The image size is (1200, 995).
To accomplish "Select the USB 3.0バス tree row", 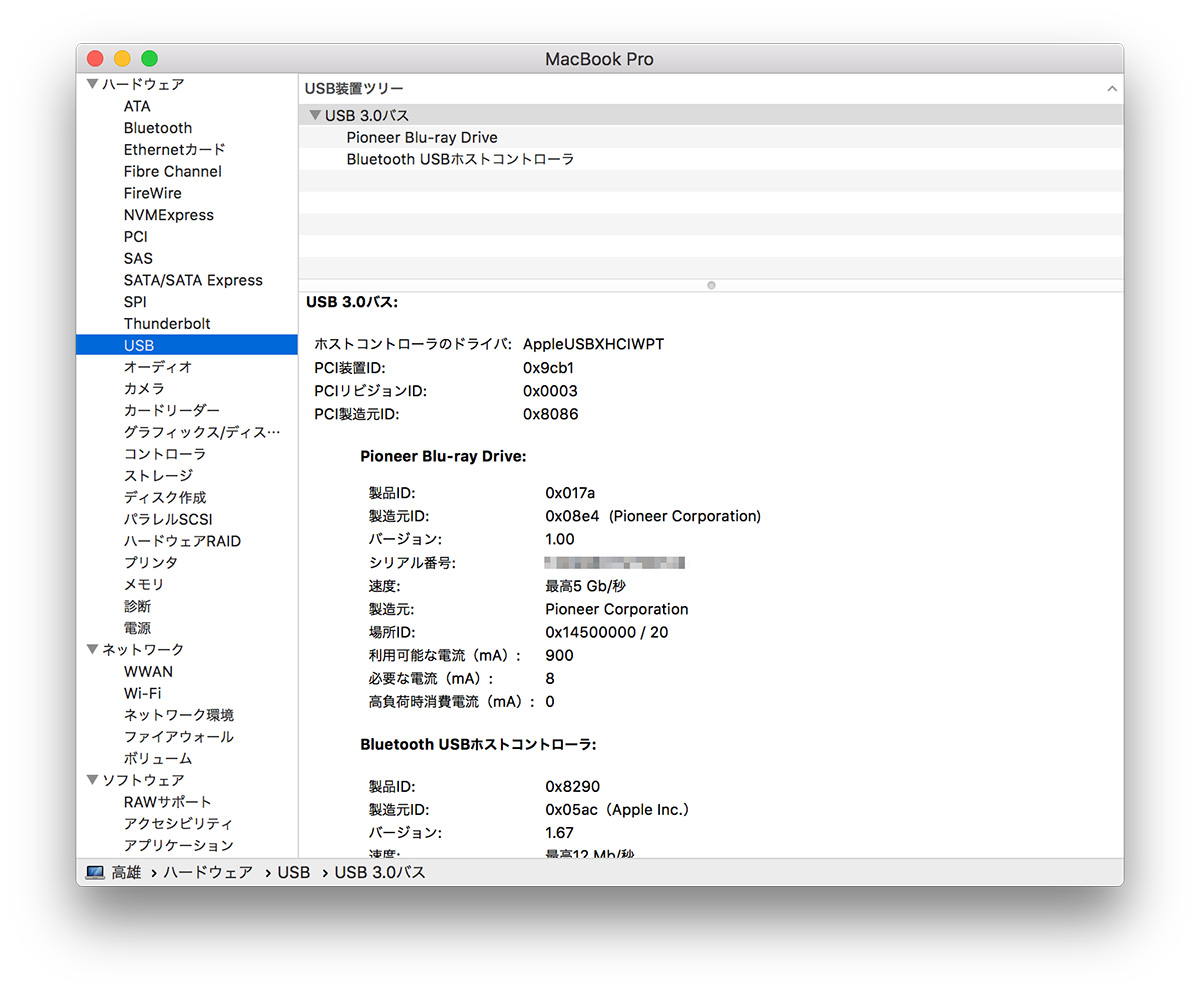I will coord(711,116).
